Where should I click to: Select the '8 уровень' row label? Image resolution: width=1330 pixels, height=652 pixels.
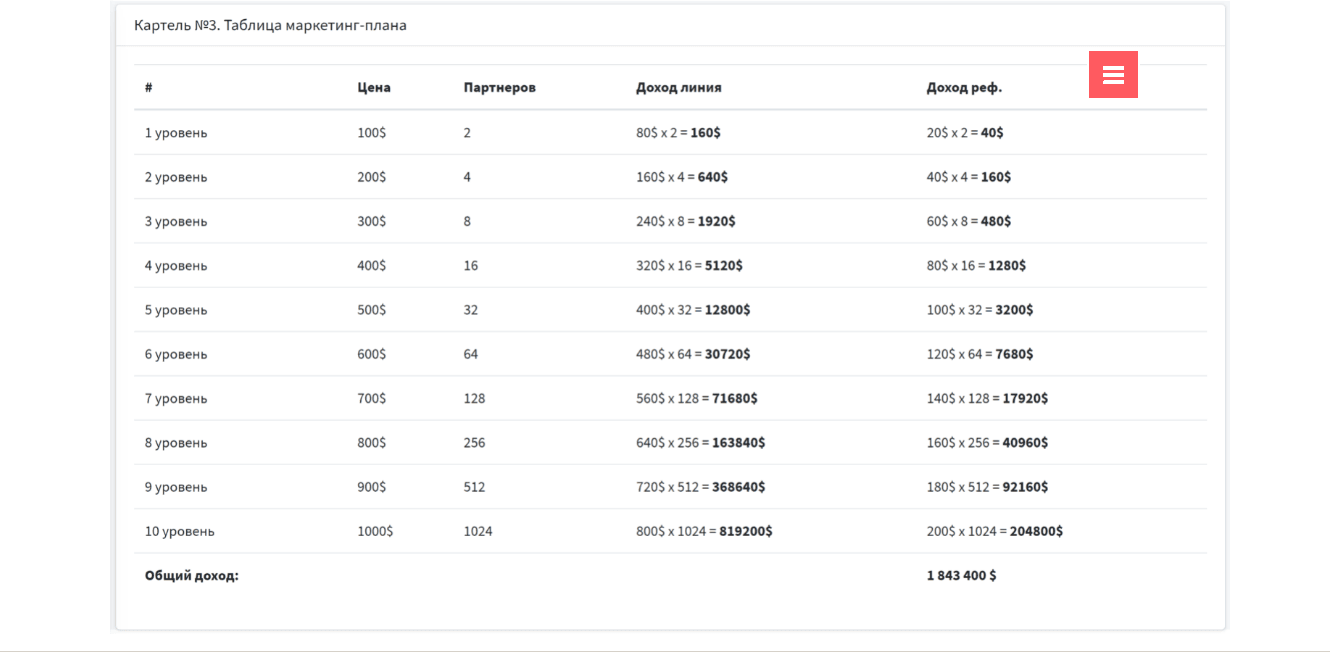coord(176,443)
